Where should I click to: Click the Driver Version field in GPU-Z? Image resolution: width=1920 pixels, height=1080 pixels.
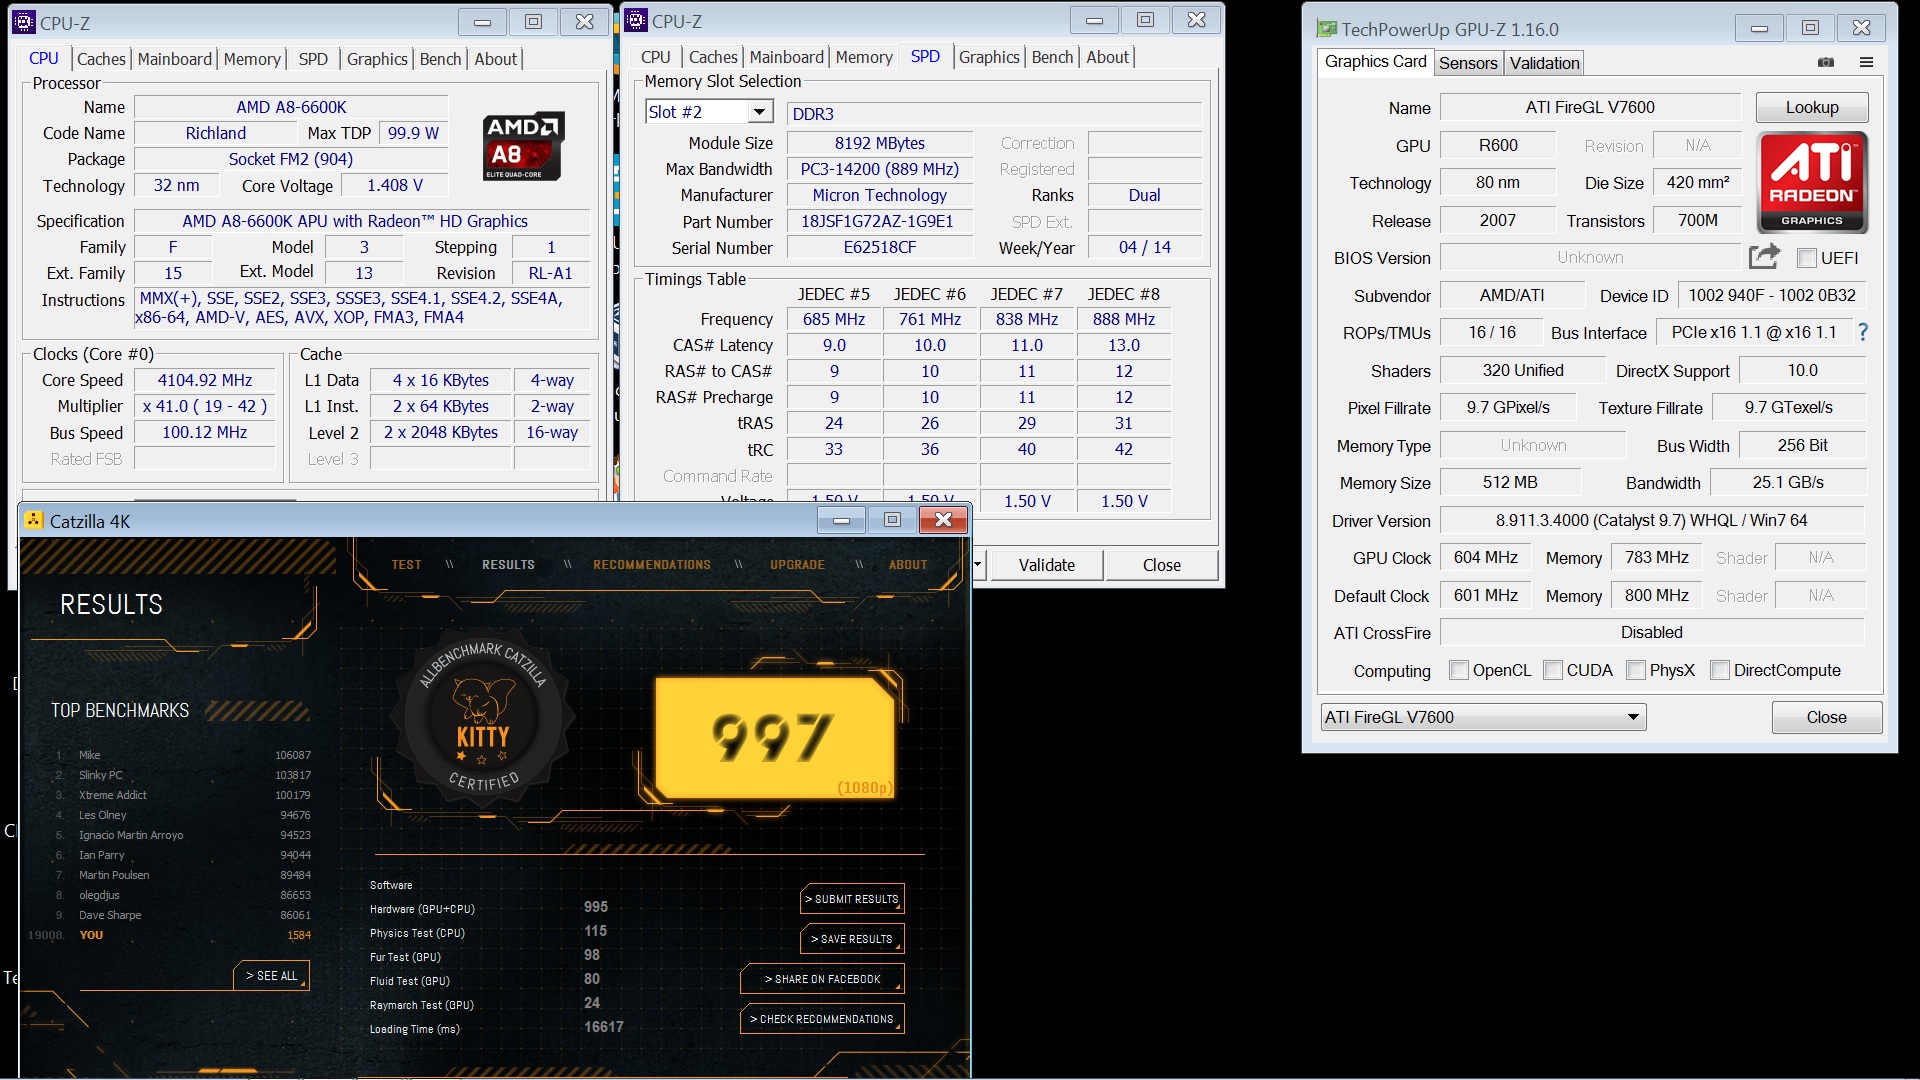click(1651, 520)
